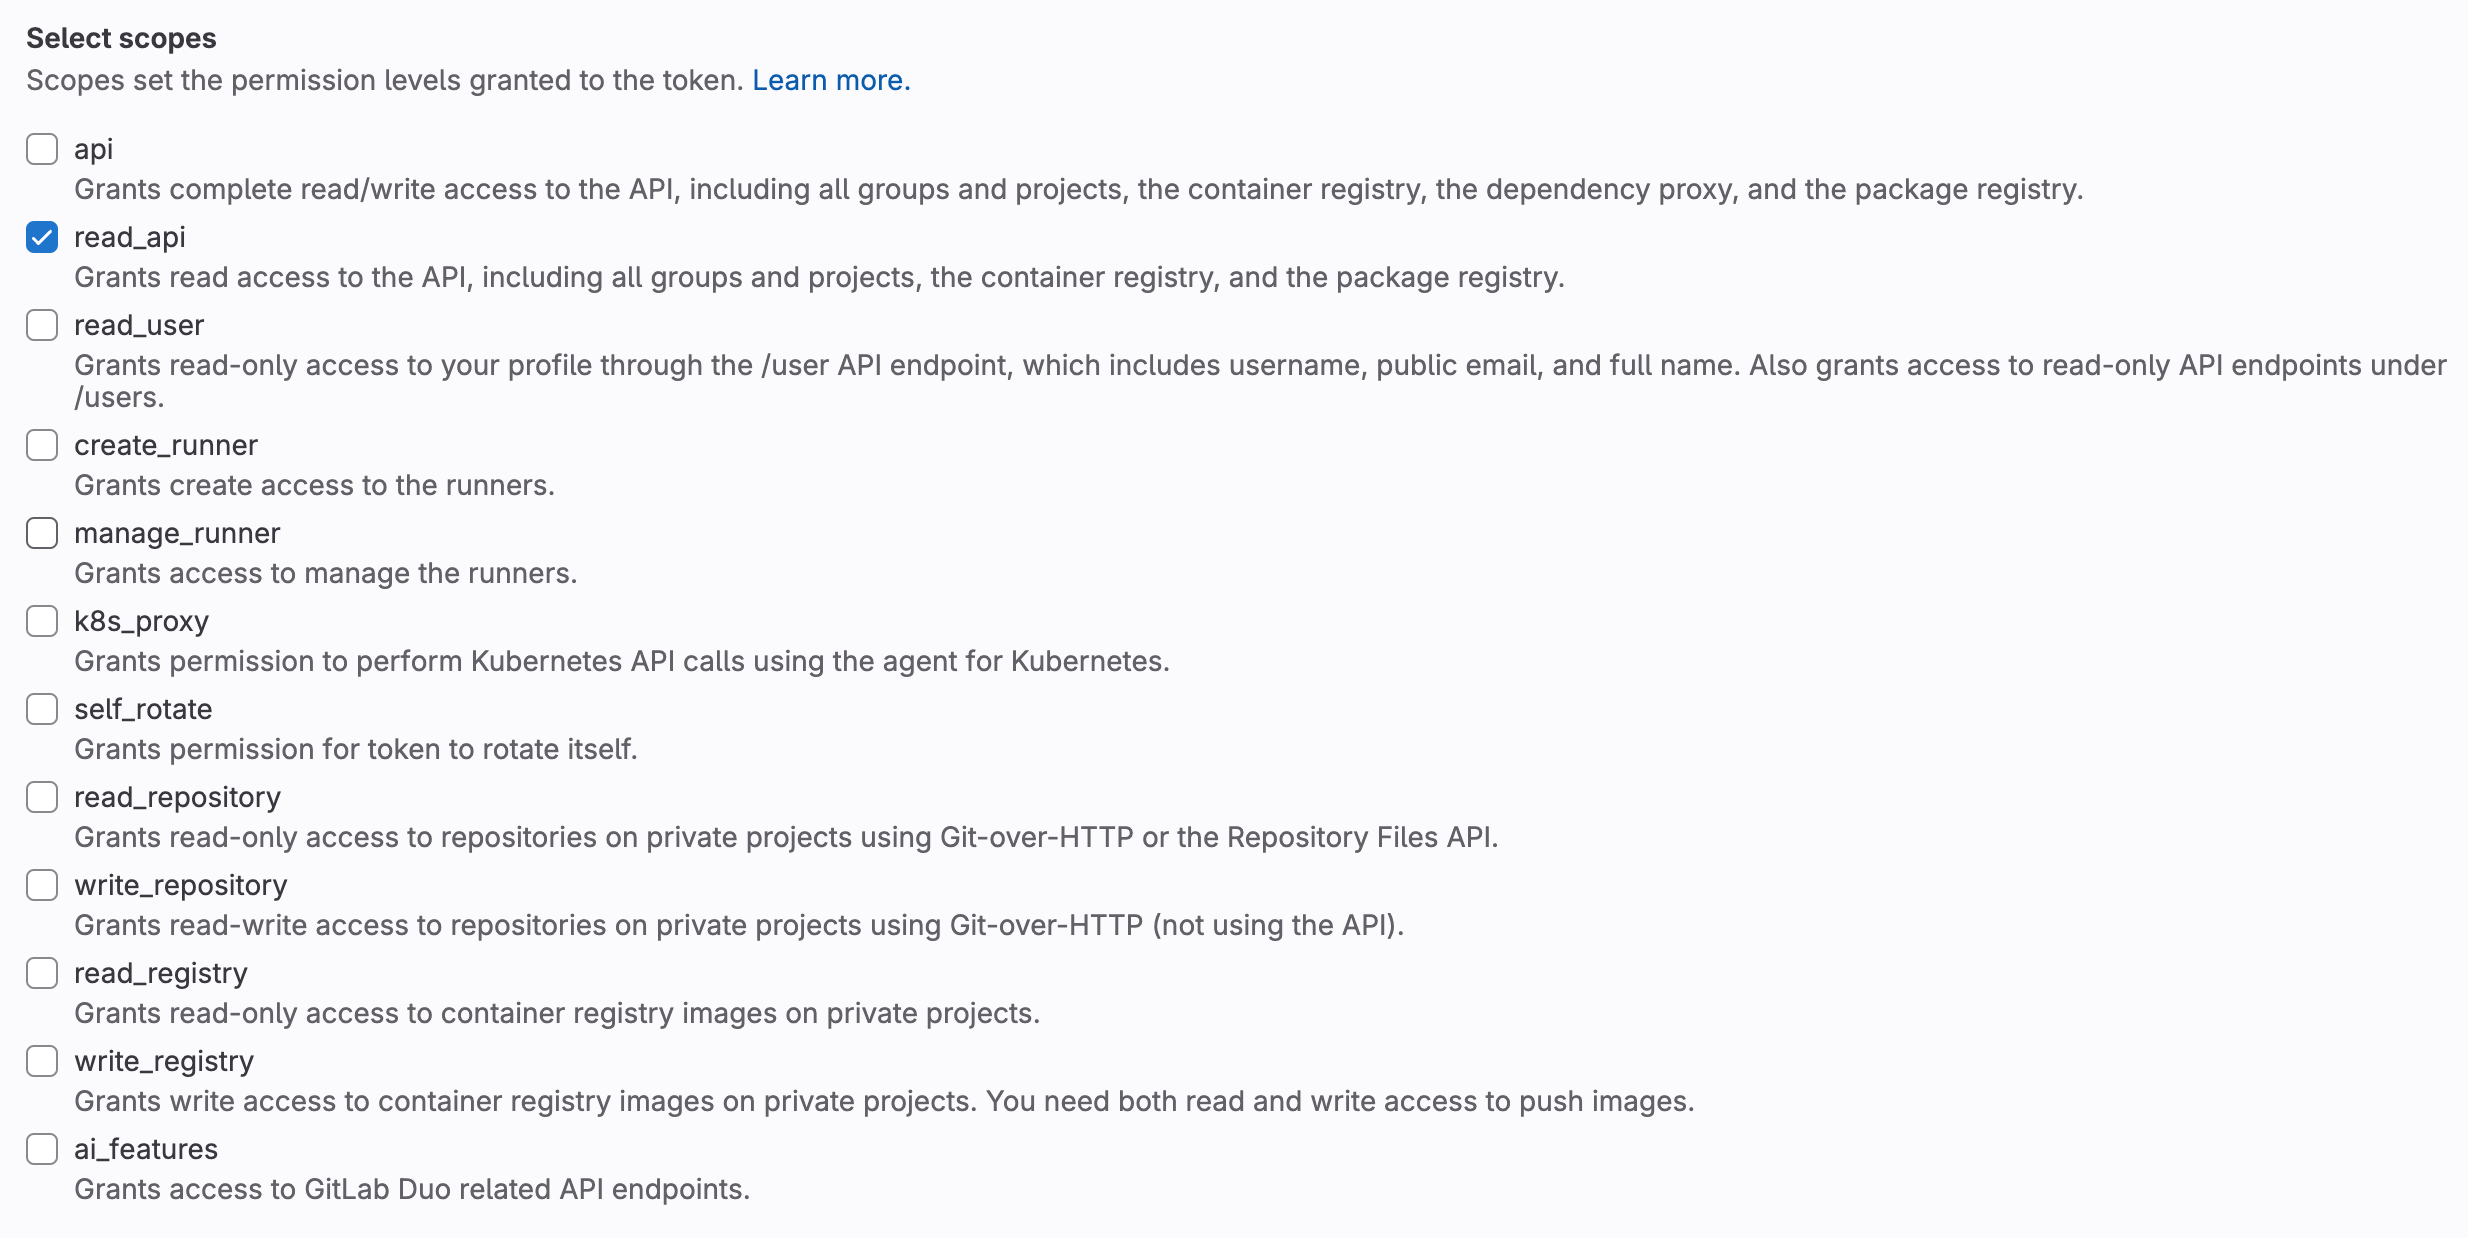Uncheck the read_api scope checkbox

42,237
